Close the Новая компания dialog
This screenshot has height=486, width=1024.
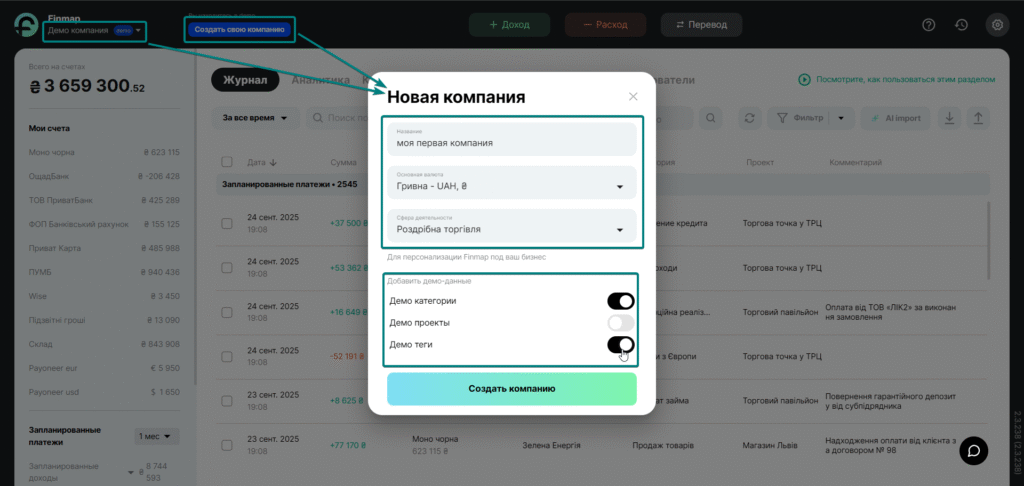(632, 97)
